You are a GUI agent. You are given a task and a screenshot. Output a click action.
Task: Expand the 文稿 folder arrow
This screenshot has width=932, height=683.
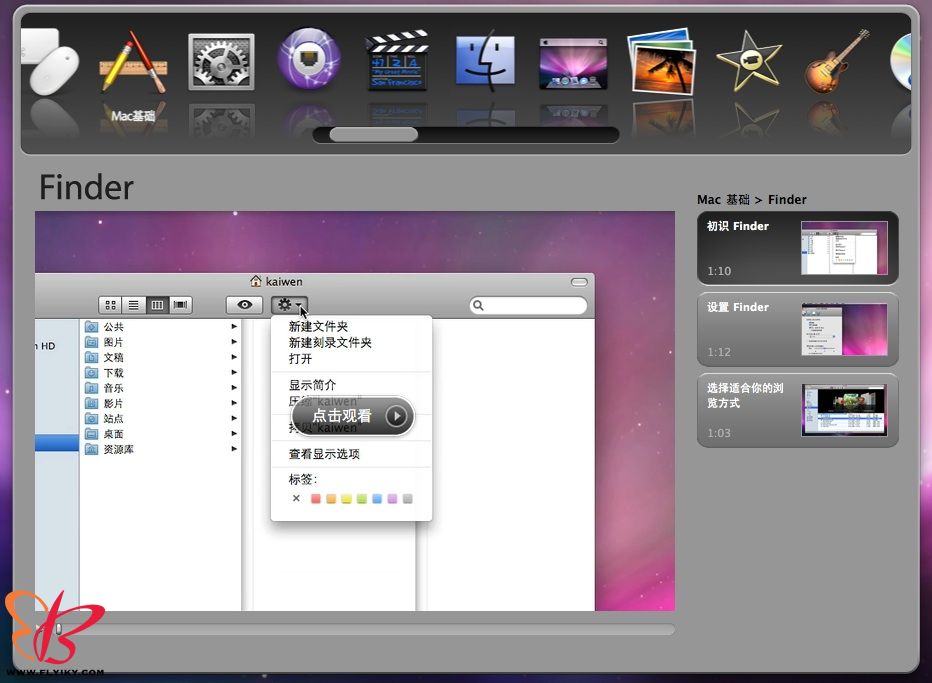(x=234, y=357)
